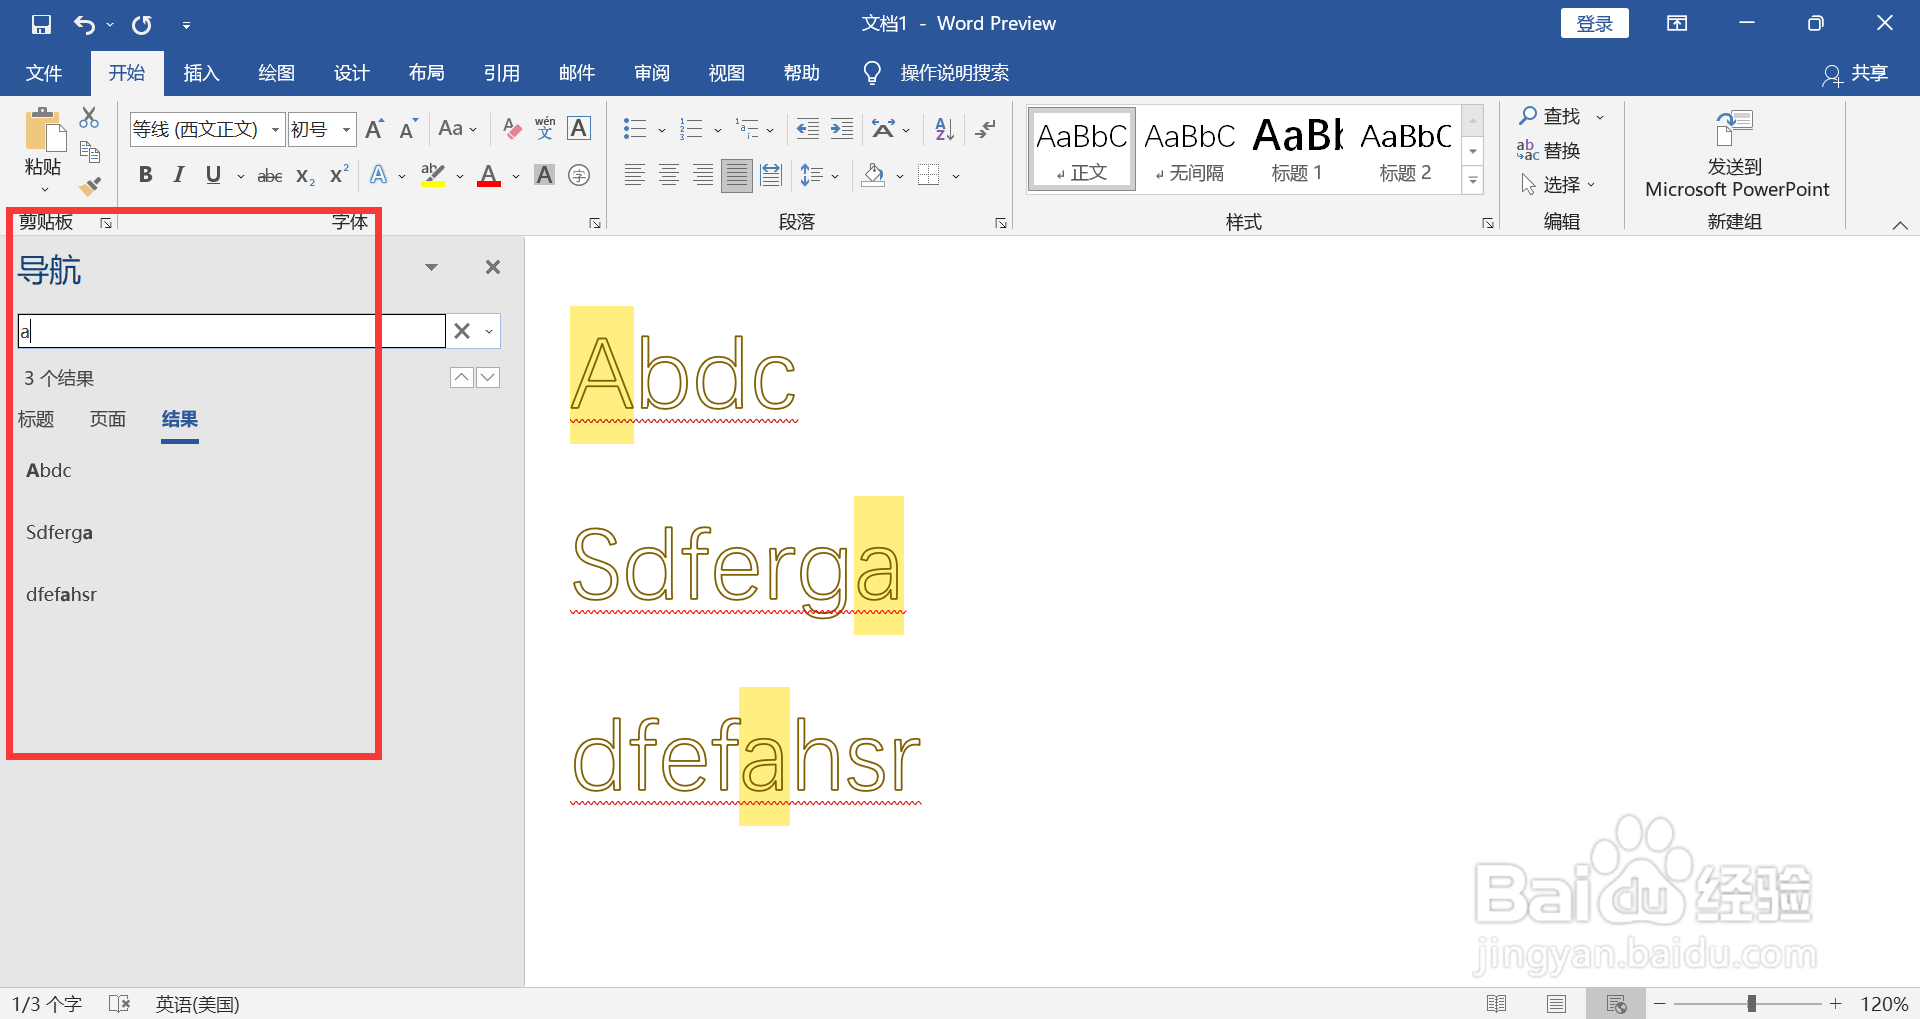Viewport: 1920px width, 1019px height.
Task: Open the 文件 menu
Action: [x=44, y=73]
